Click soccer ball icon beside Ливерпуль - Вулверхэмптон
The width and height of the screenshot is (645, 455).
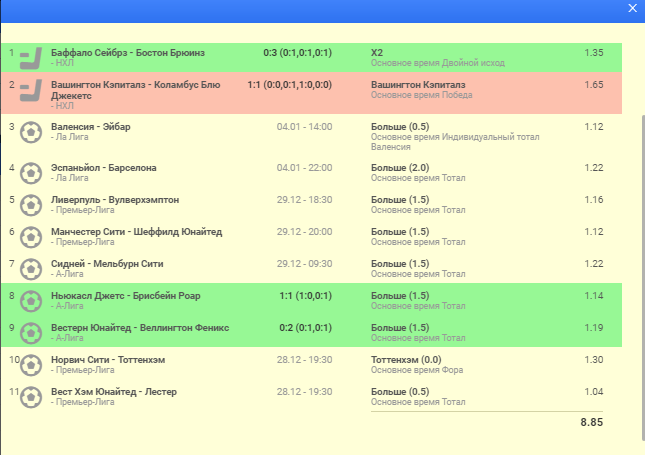30,205
